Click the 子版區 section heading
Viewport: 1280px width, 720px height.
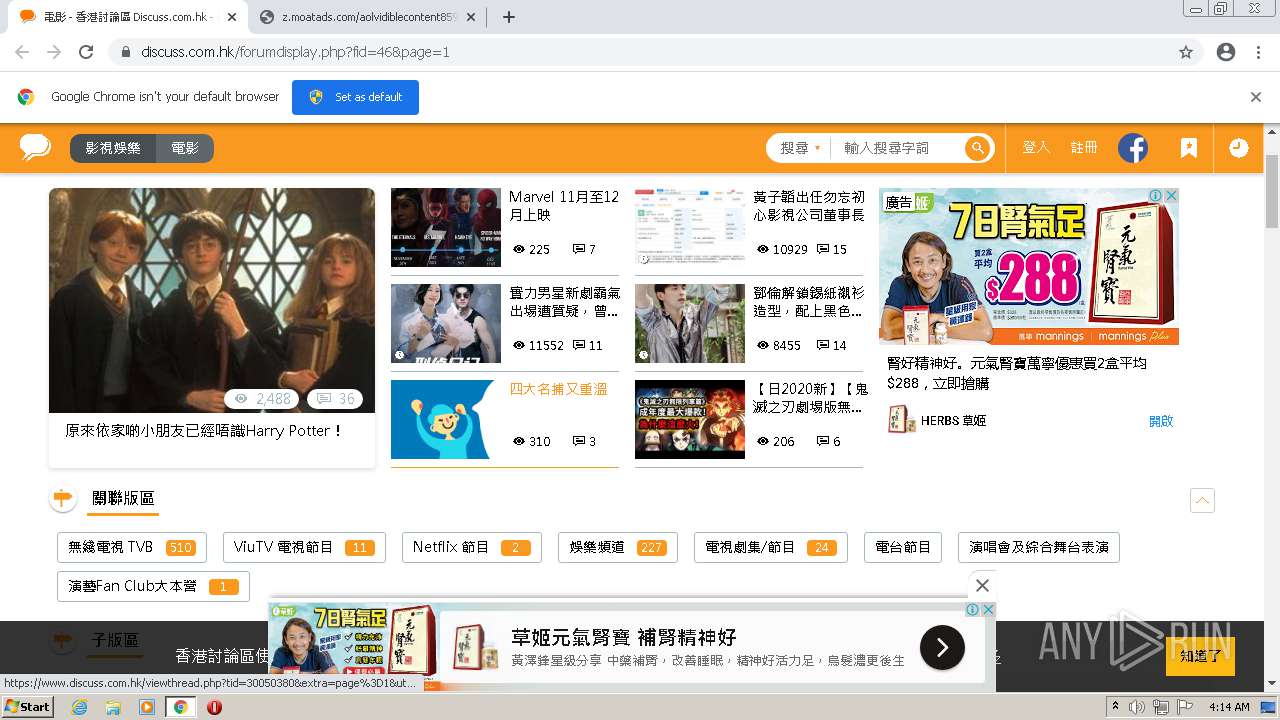tap(115, 640)
